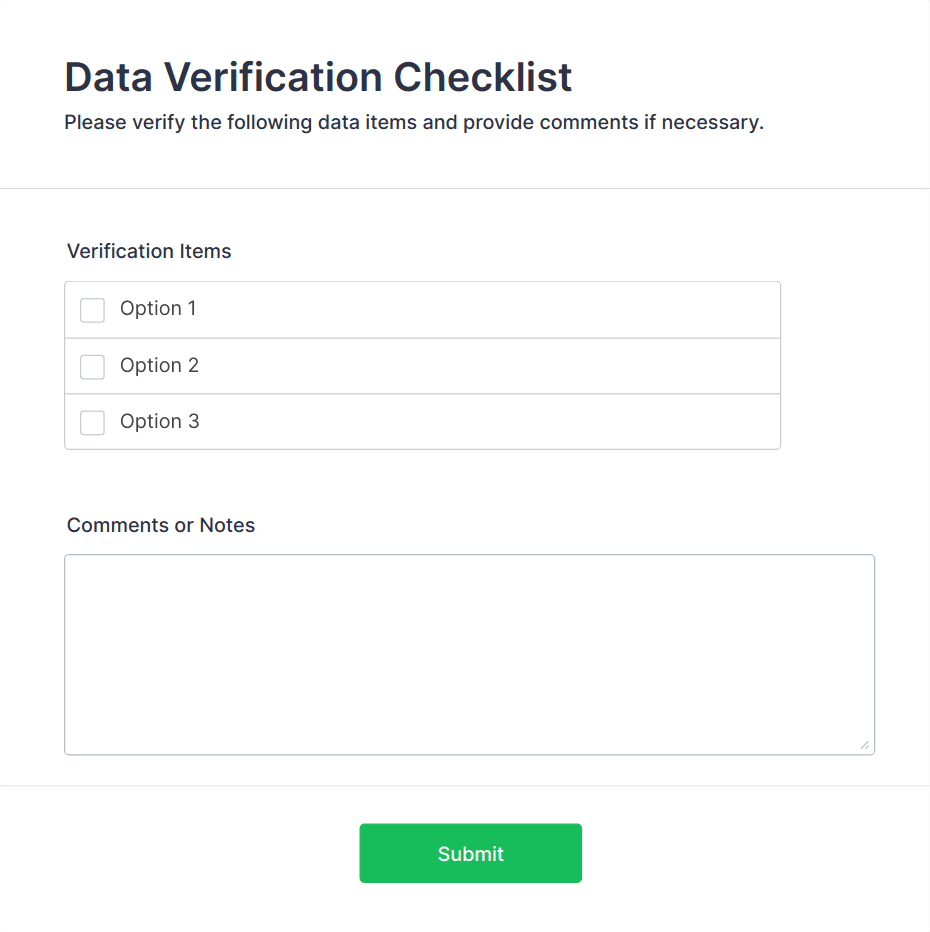Click the instruction subtitle under the heading

(414, 124)
